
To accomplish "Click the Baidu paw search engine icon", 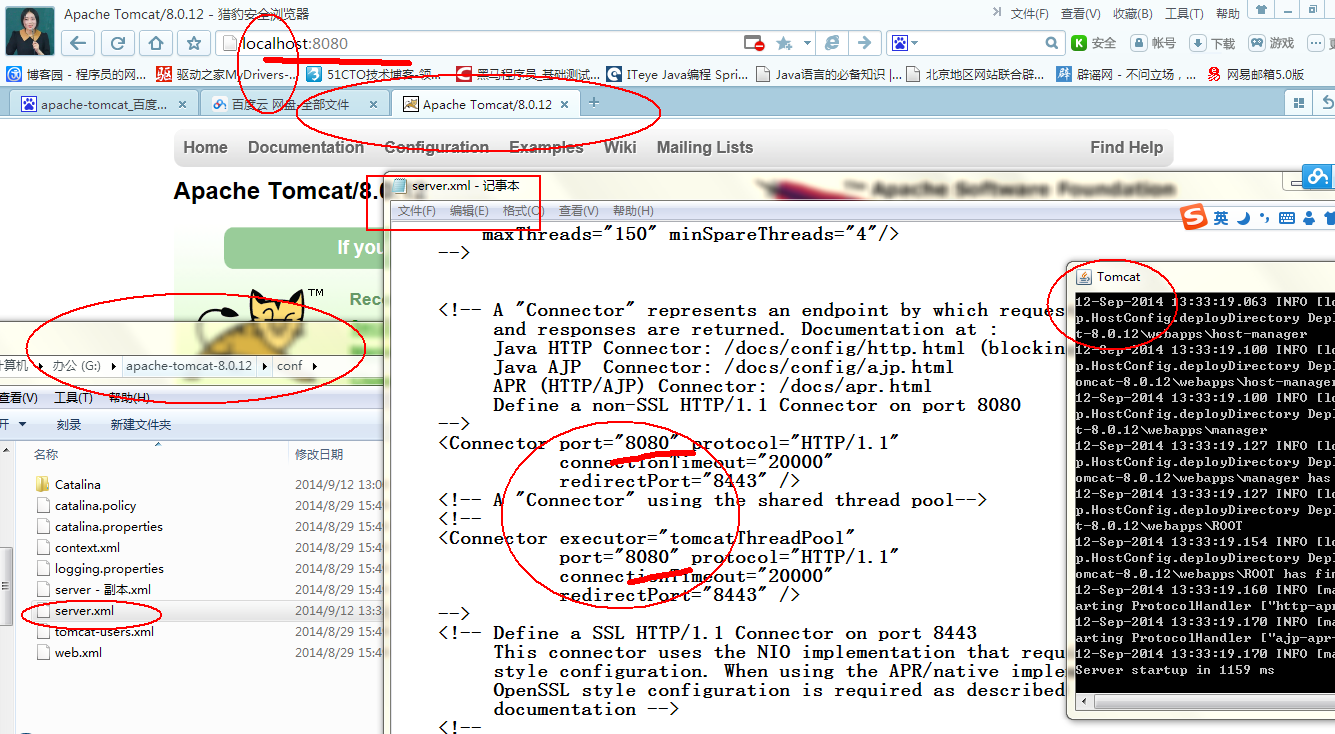I will pos(899,43).
